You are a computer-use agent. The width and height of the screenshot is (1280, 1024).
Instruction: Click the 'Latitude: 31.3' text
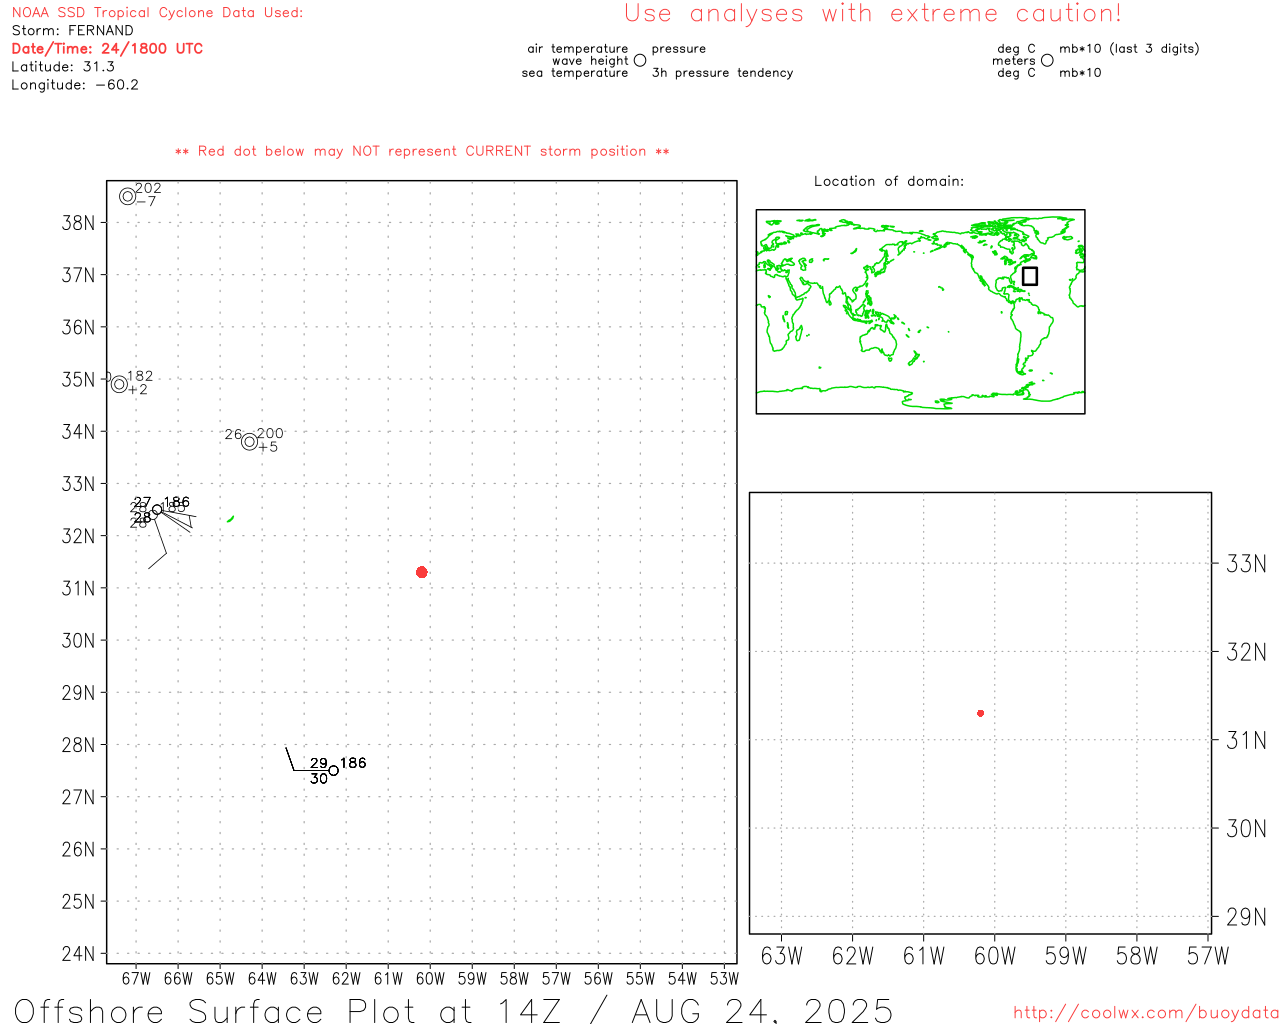(63, 66)
